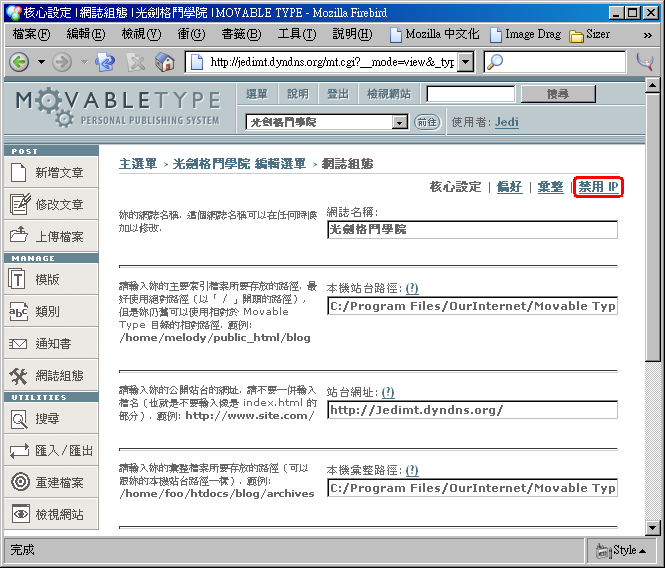The height and width of the screenshot is (568, 665).
Task: Open the 偏好 preferences link
Action: pos(509,187)
